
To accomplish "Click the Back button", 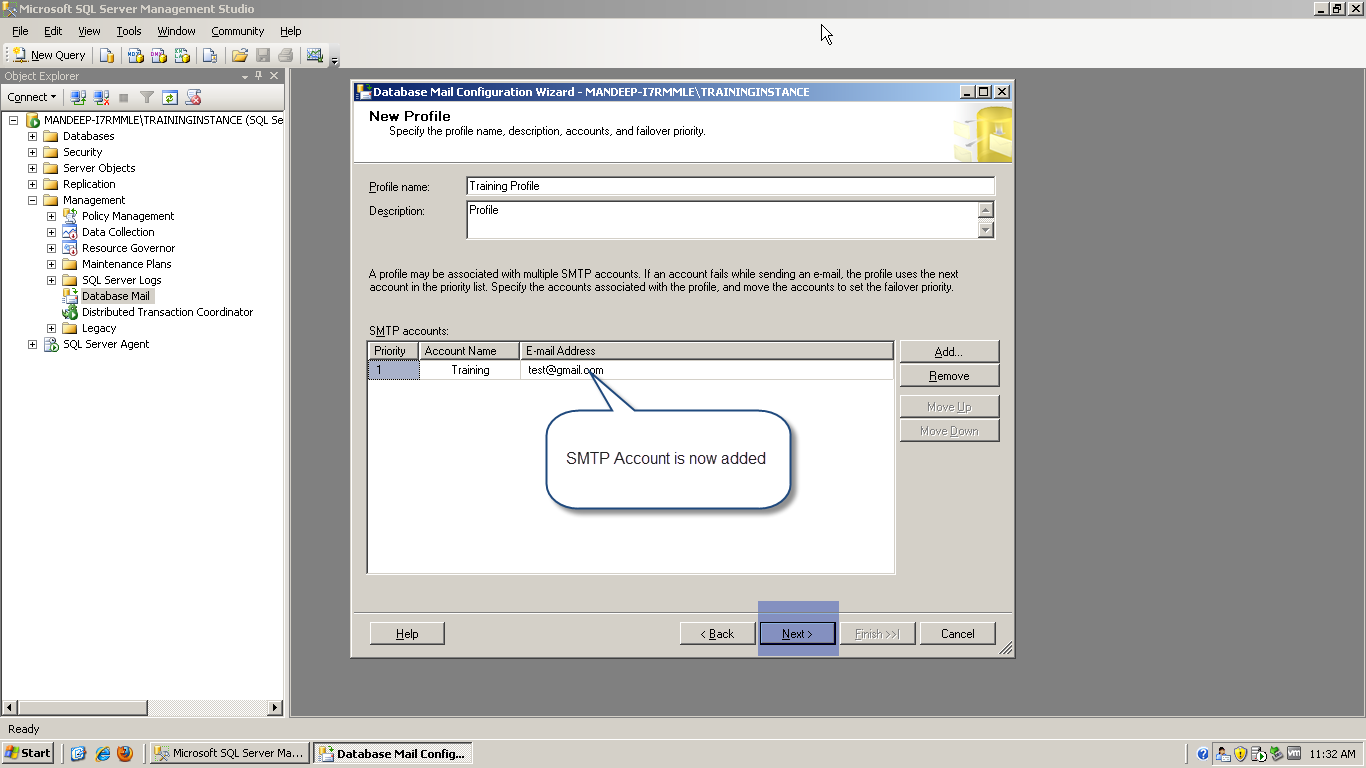I will pyautogui.click(x=717, y=634).
